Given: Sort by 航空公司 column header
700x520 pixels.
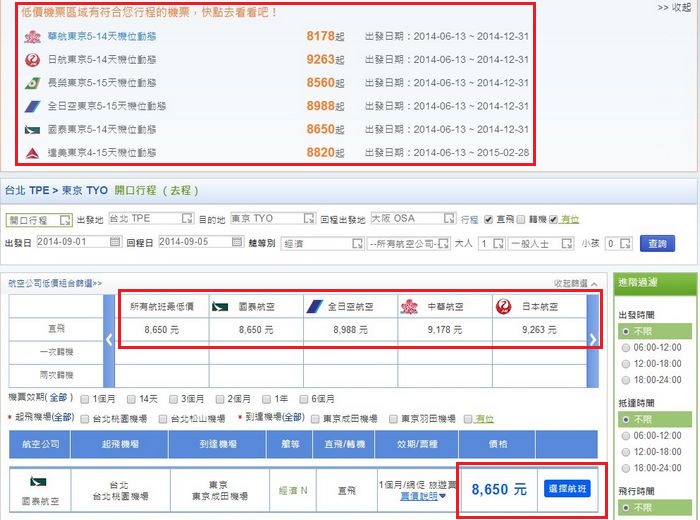Looking at the screenshot, I should click(40, 444).
